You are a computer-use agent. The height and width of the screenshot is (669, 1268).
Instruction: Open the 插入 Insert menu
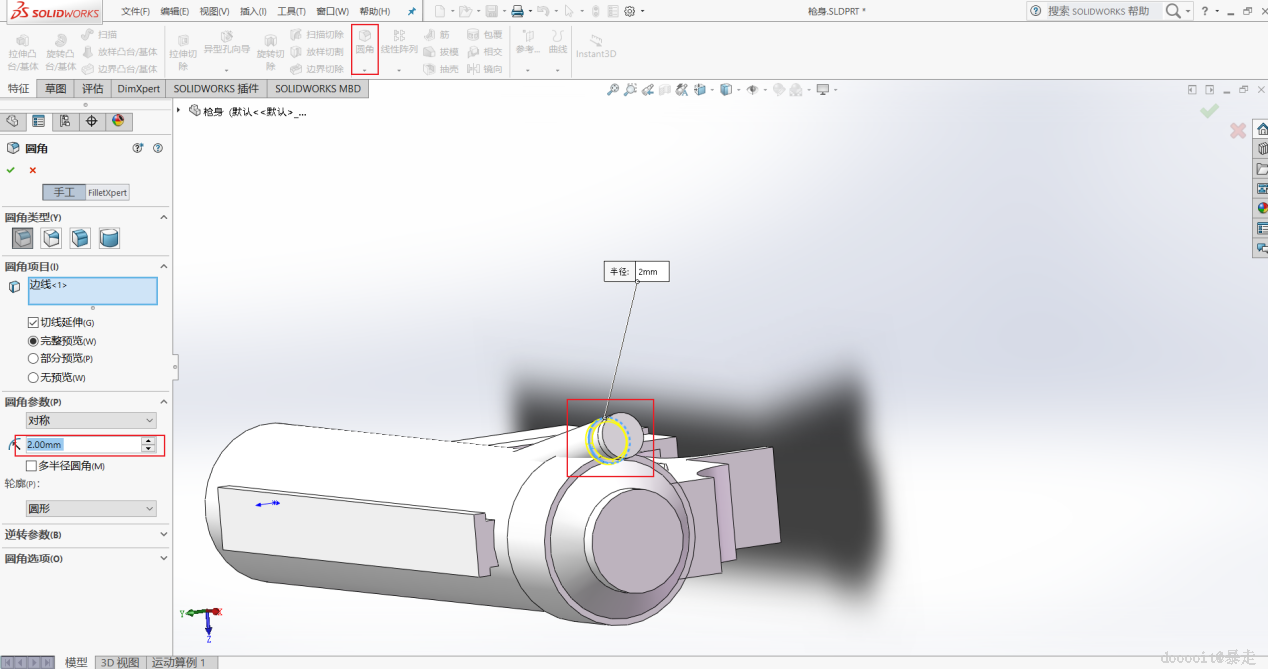252,11
